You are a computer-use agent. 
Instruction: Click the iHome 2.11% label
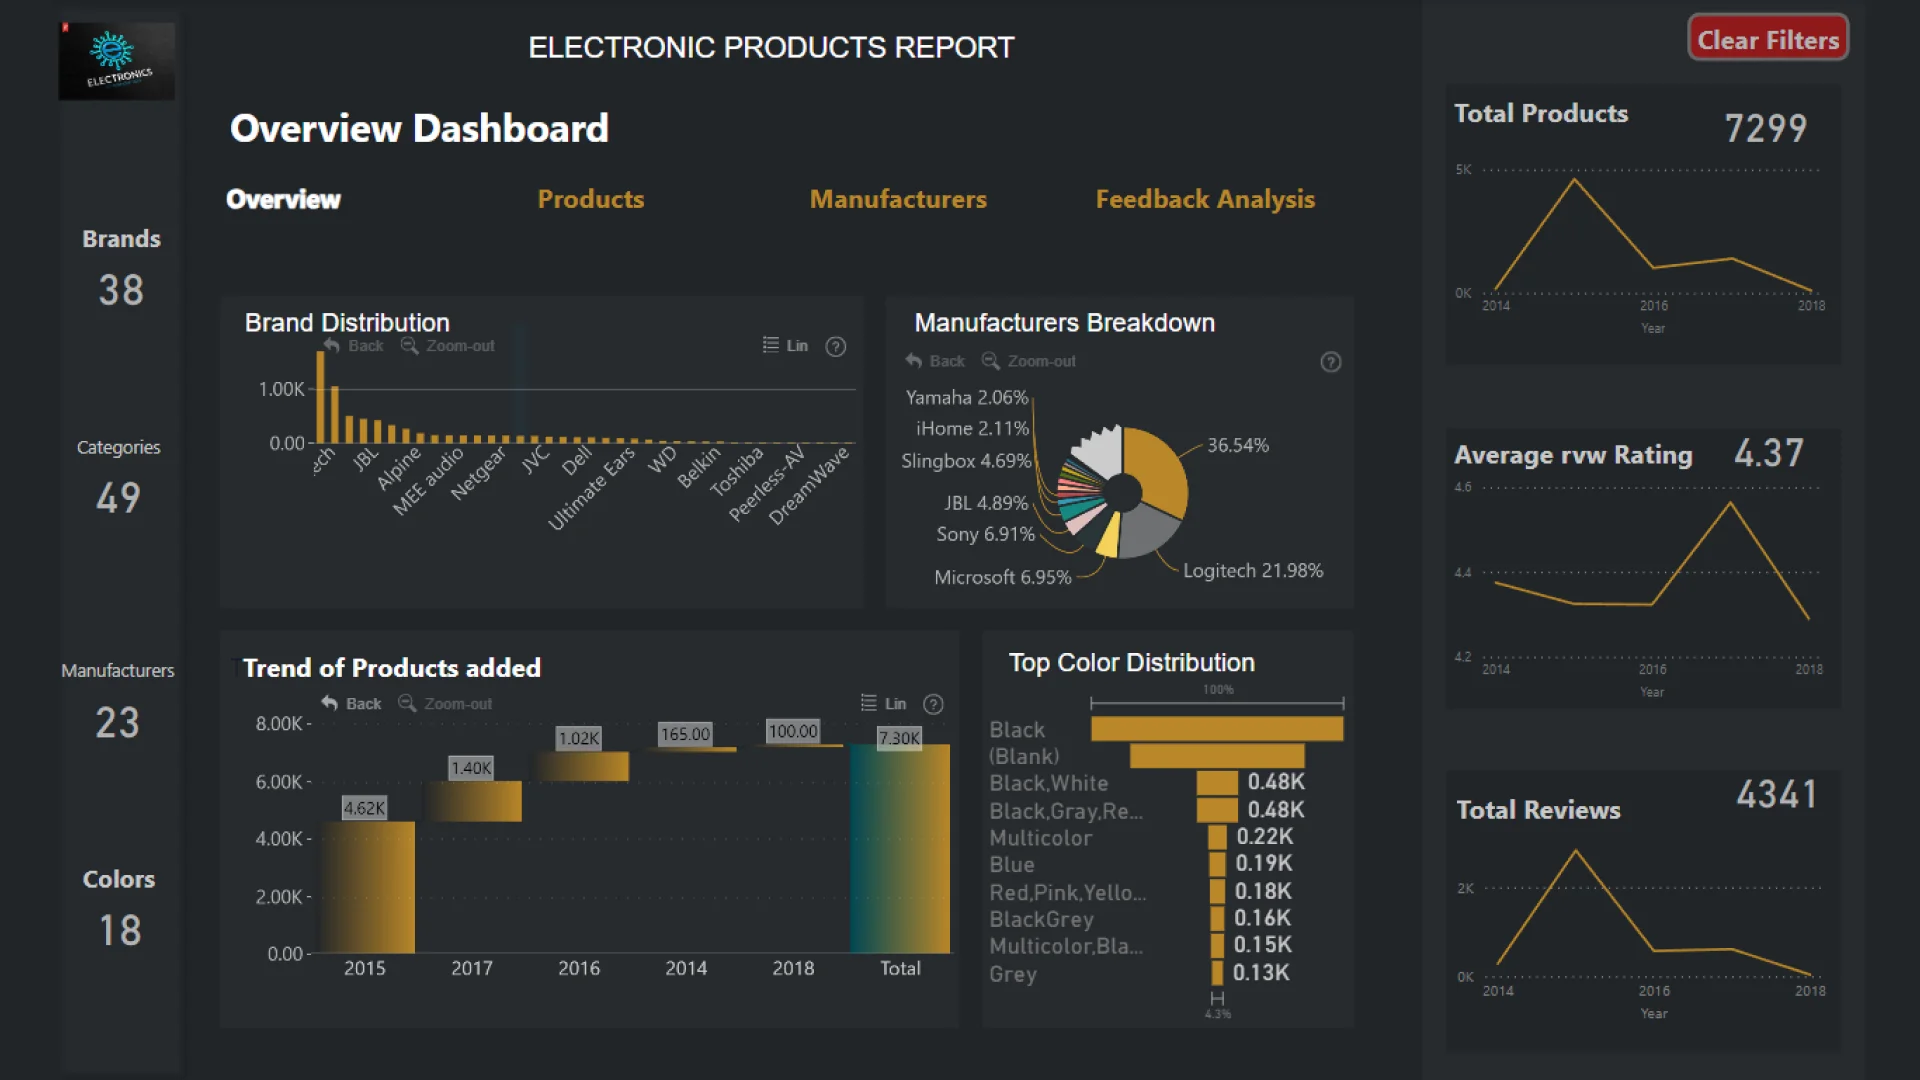(972, 428)
